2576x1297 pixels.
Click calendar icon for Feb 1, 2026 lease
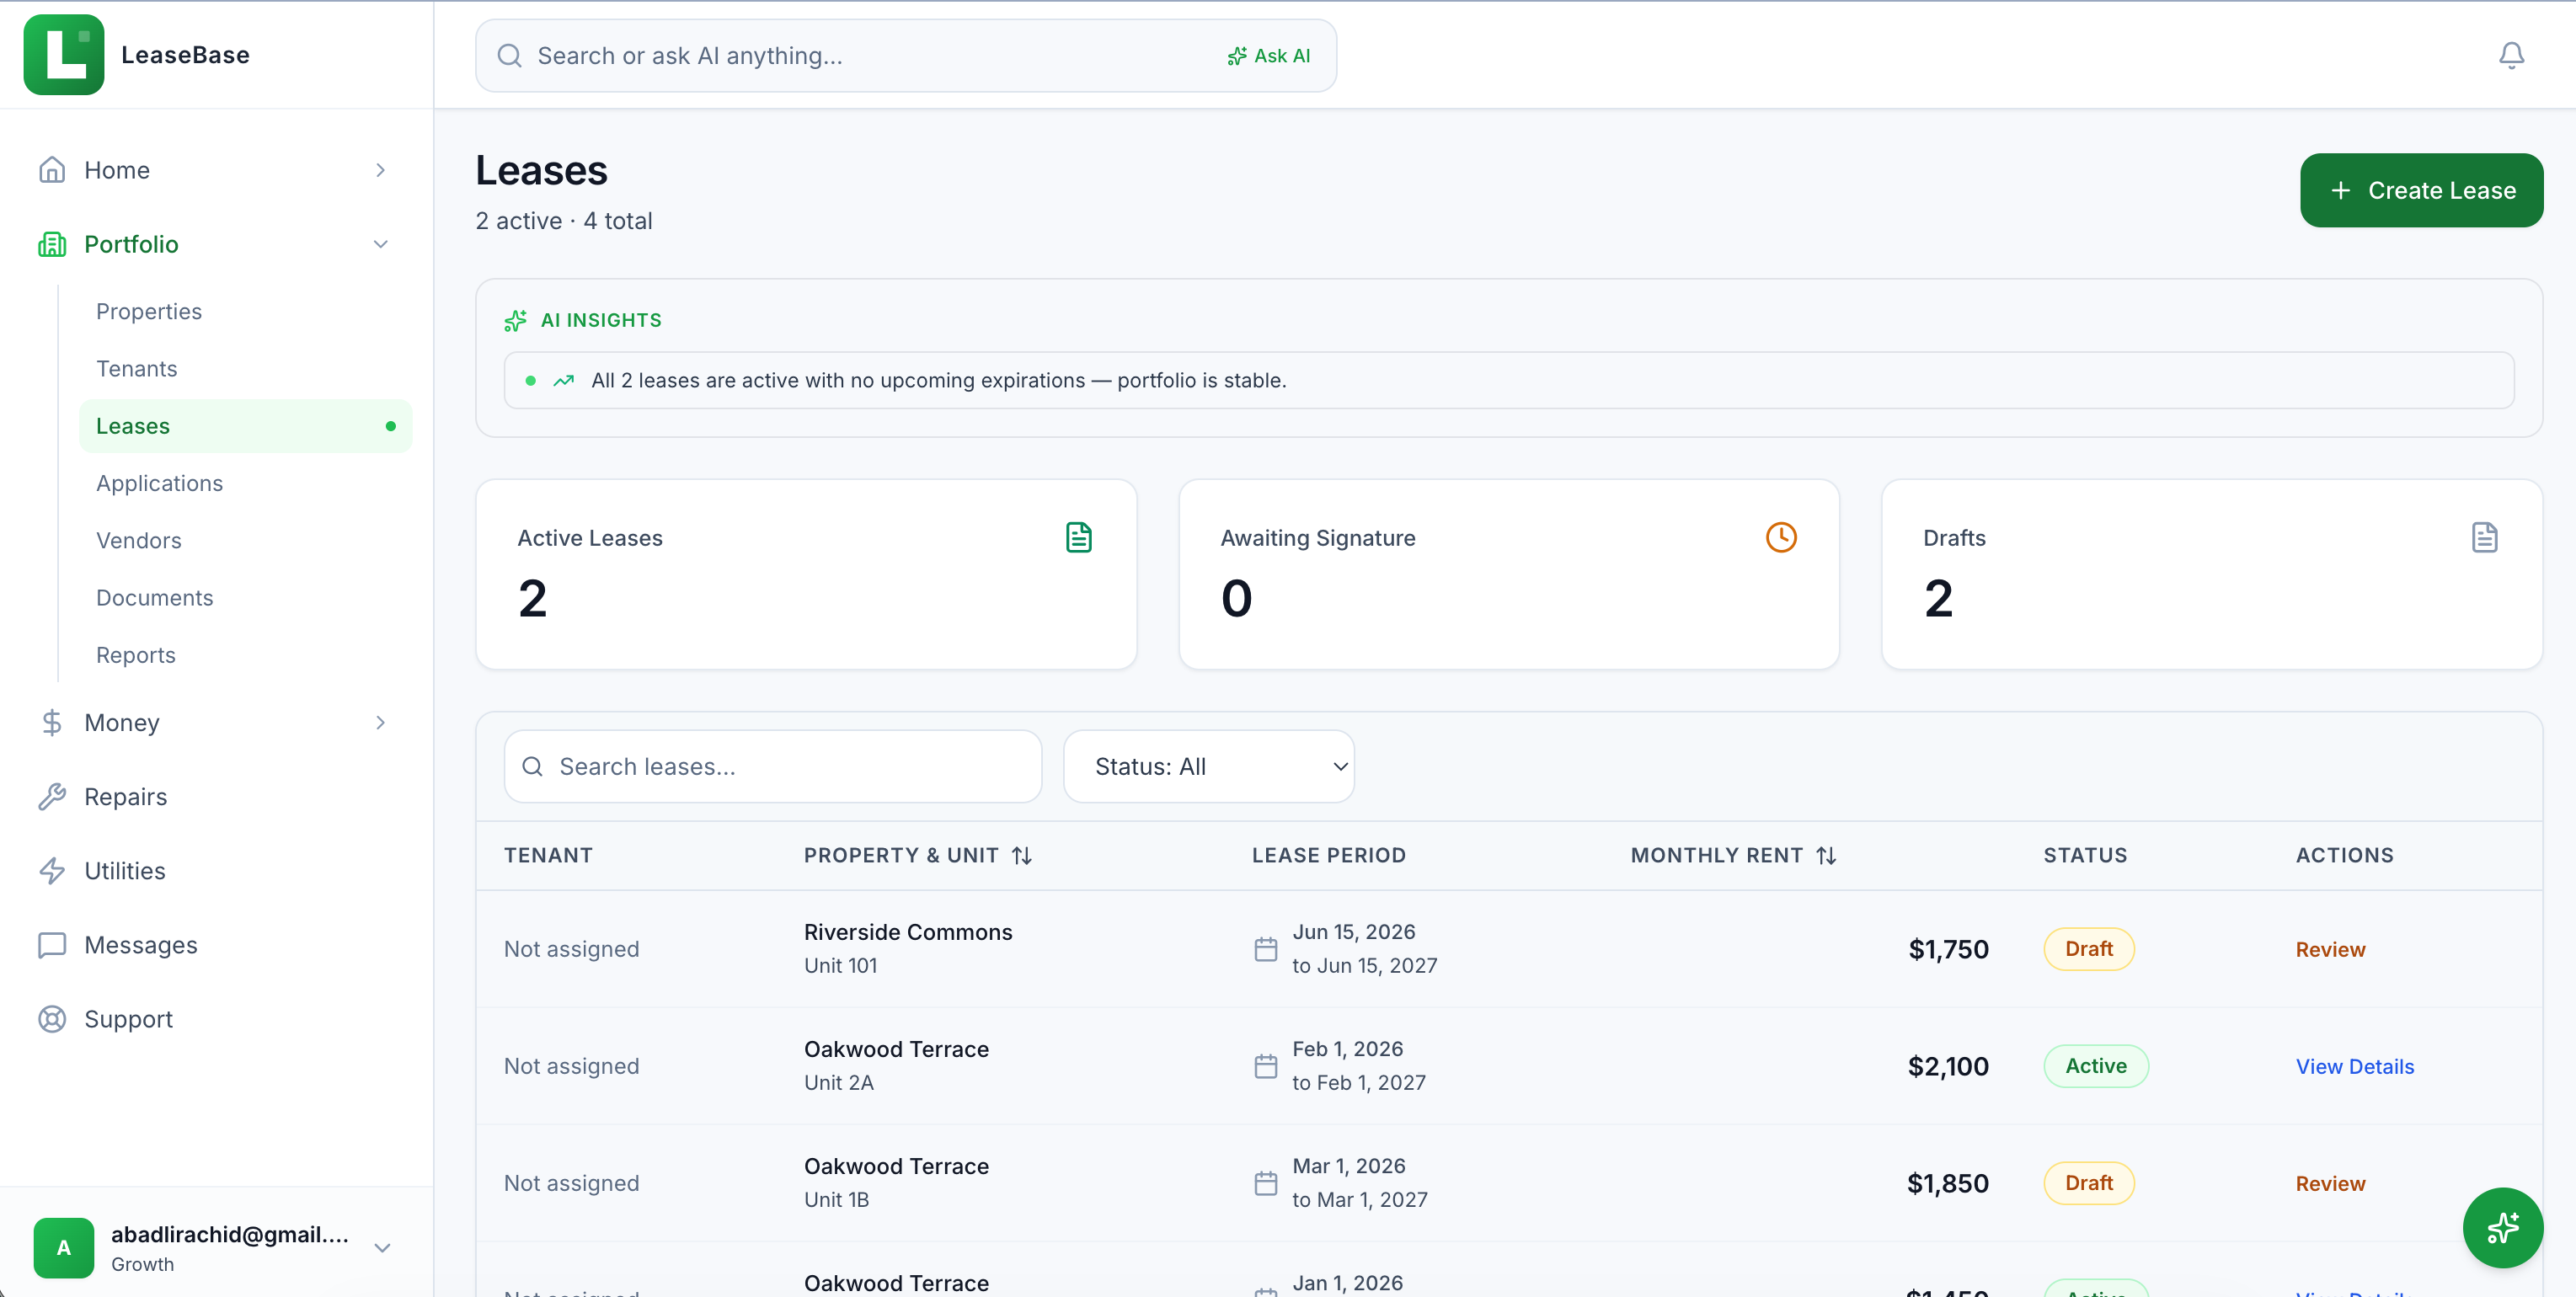(x=1265, y=1066)
